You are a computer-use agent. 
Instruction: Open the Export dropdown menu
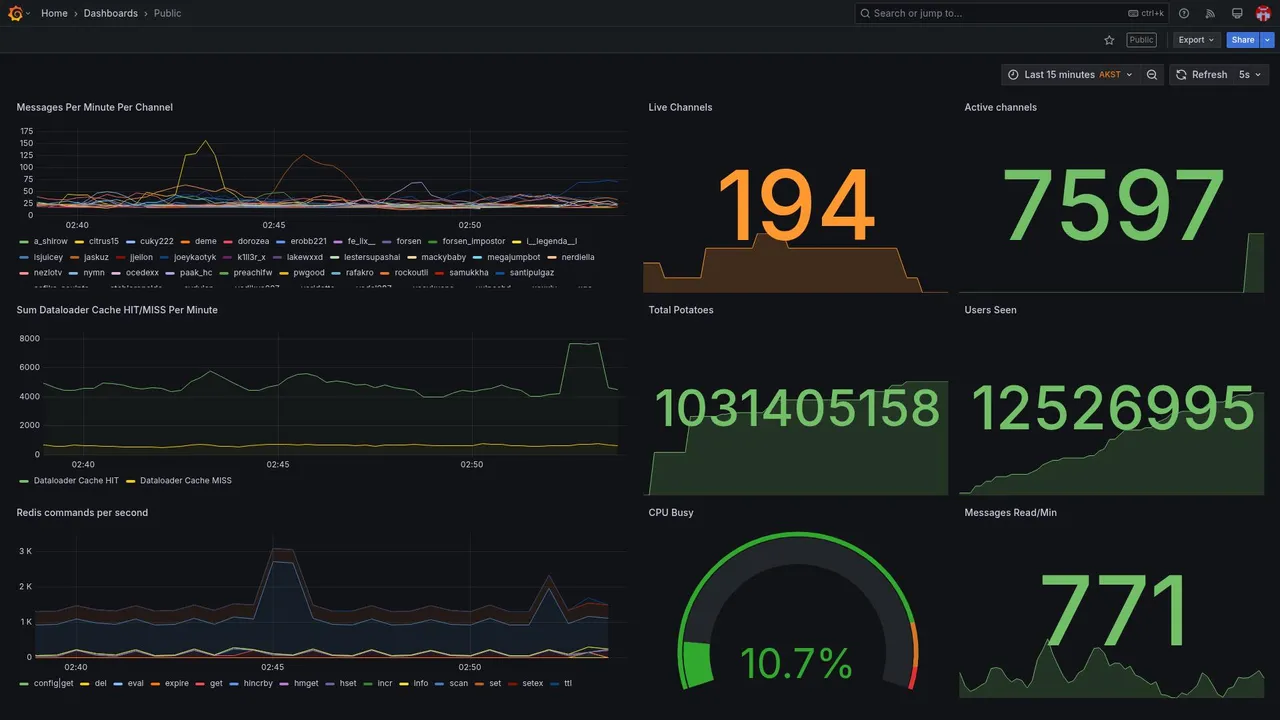coord(1197,40)
